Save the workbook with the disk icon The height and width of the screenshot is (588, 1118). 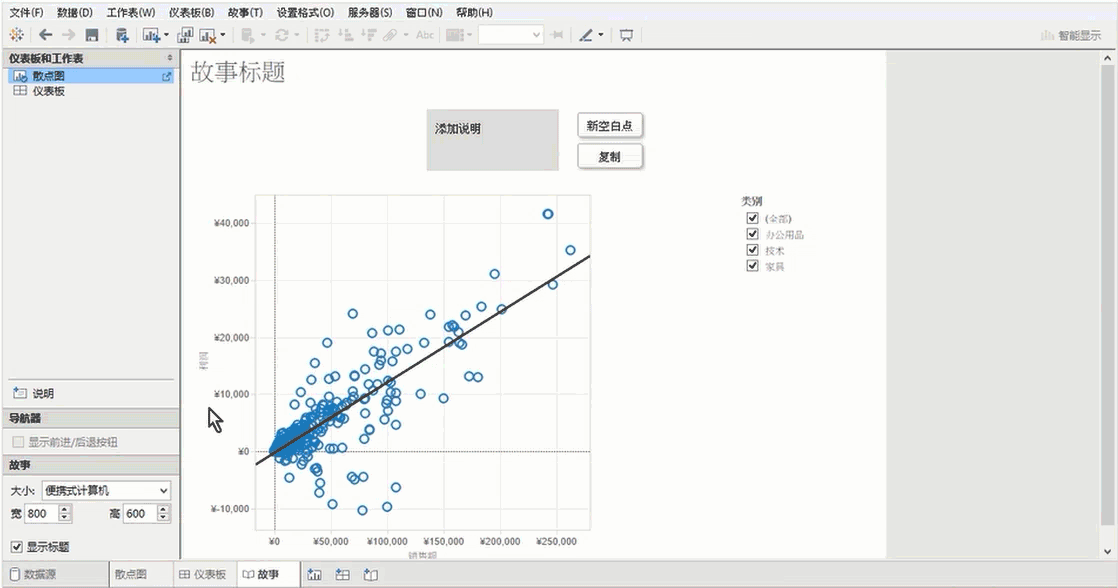[92, 35]
